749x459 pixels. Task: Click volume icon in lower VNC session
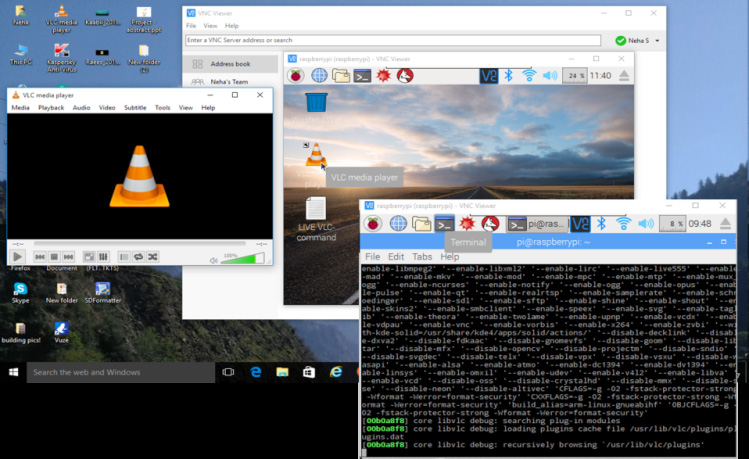point(646,224)
